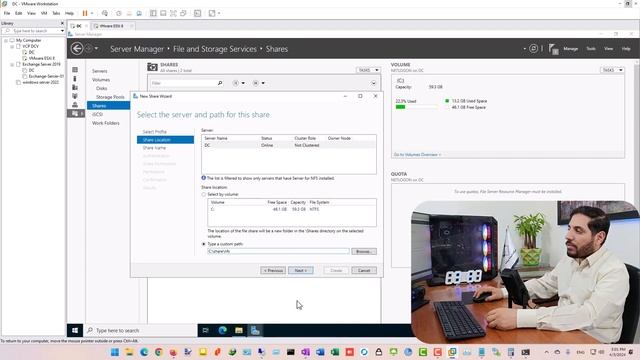Image resolution: width=640 pixels, height=360 pixels.
Task: Click the filter search magnifier icon
Action: (220, 83)
